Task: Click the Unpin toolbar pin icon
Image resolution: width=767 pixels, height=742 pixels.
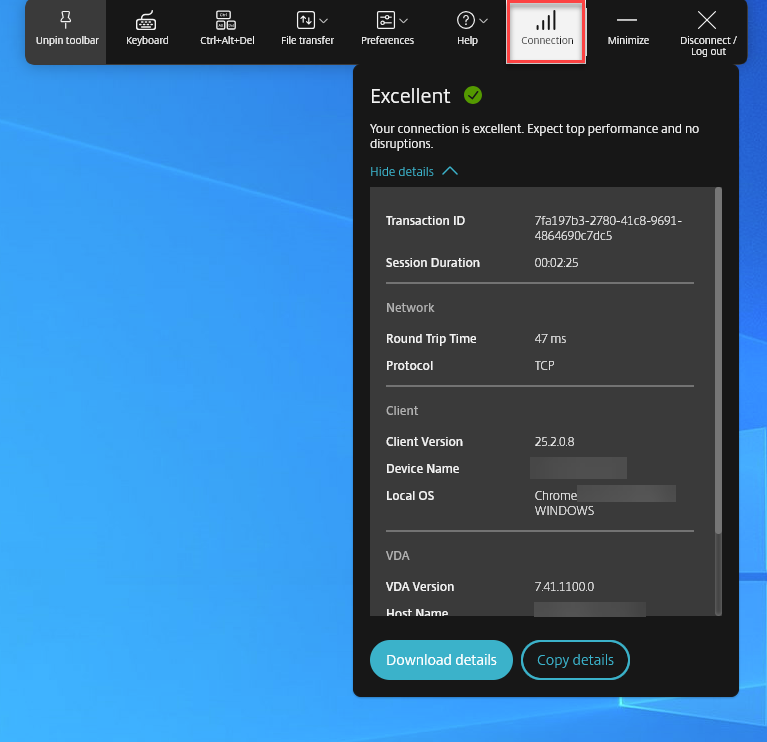Action: 65,20
